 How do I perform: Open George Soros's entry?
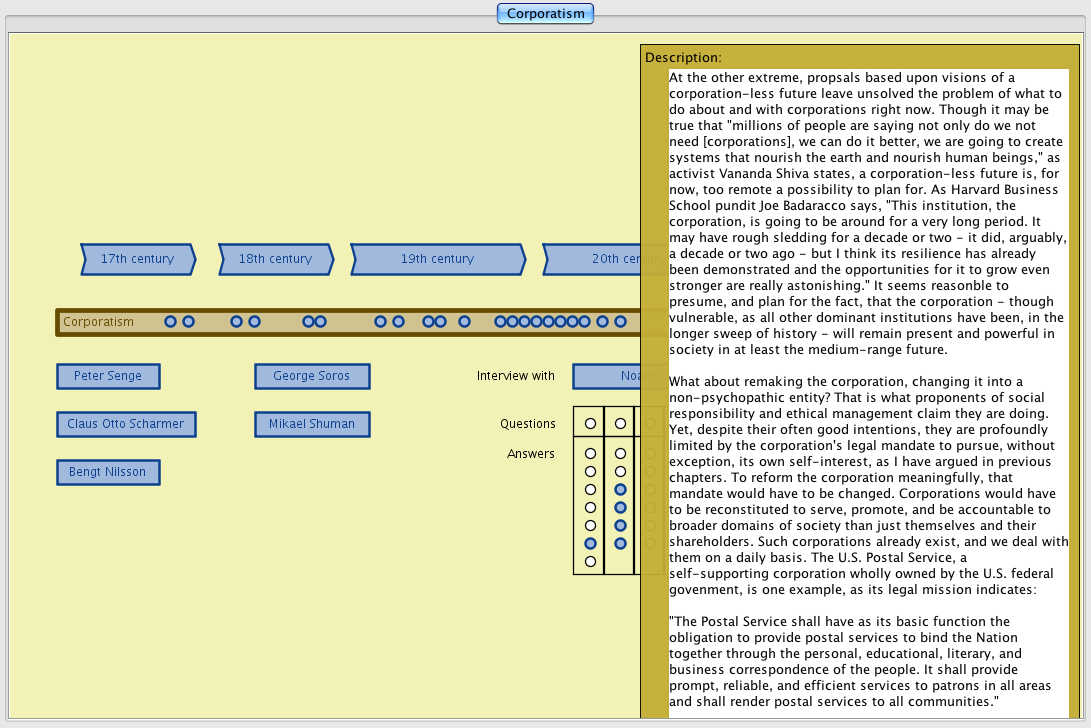click(x=312, y=376)
